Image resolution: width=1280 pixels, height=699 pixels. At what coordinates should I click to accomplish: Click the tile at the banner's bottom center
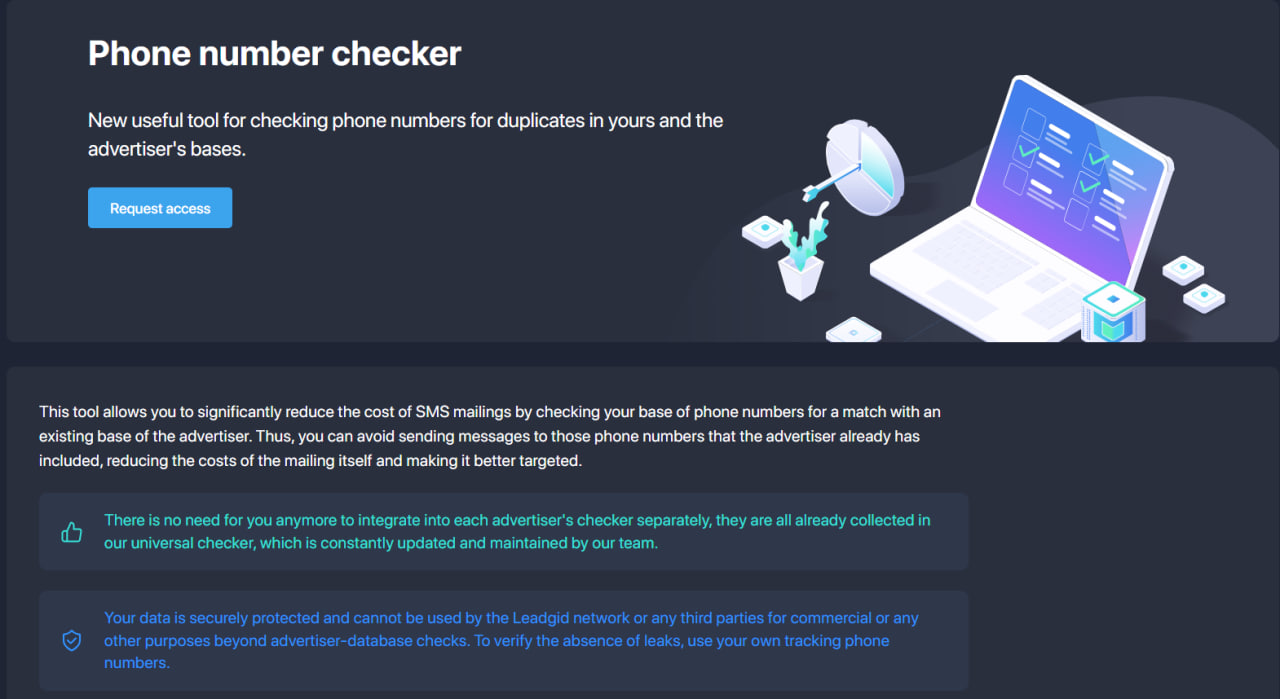pos(853,330)
